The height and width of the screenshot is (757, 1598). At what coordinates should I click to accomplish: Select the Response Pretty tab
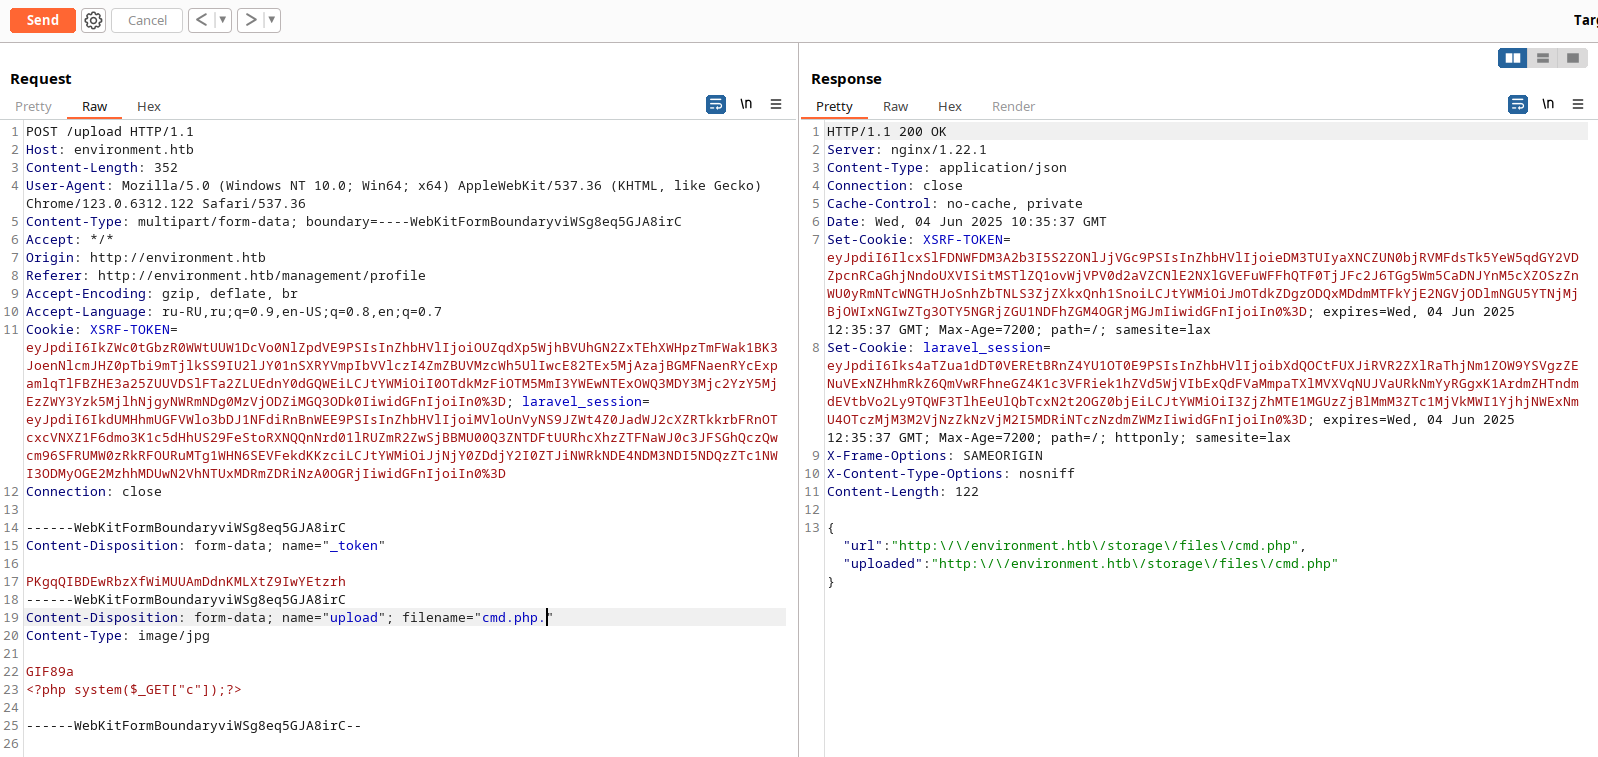tap(834, 106)
